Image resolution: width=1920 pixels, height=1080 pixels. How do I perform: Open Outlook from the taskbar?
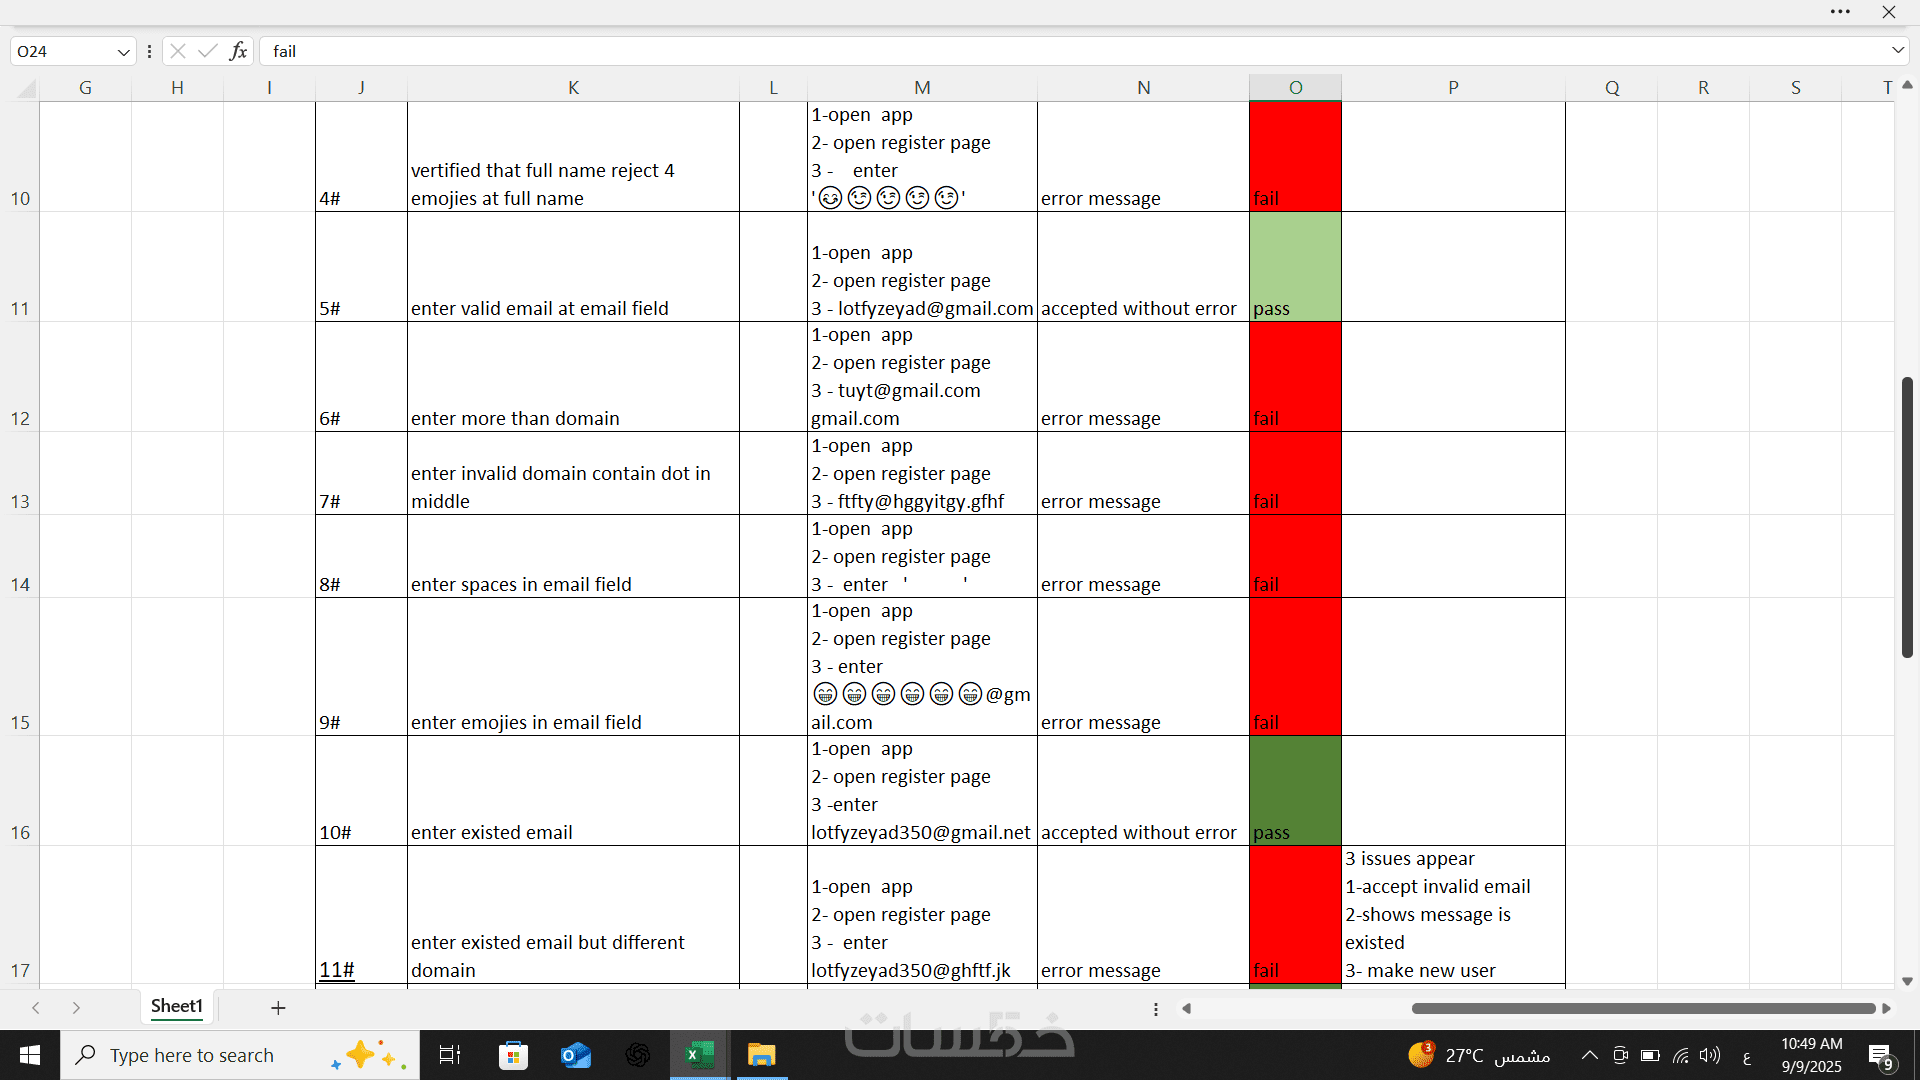click(x=575, y=1055)
